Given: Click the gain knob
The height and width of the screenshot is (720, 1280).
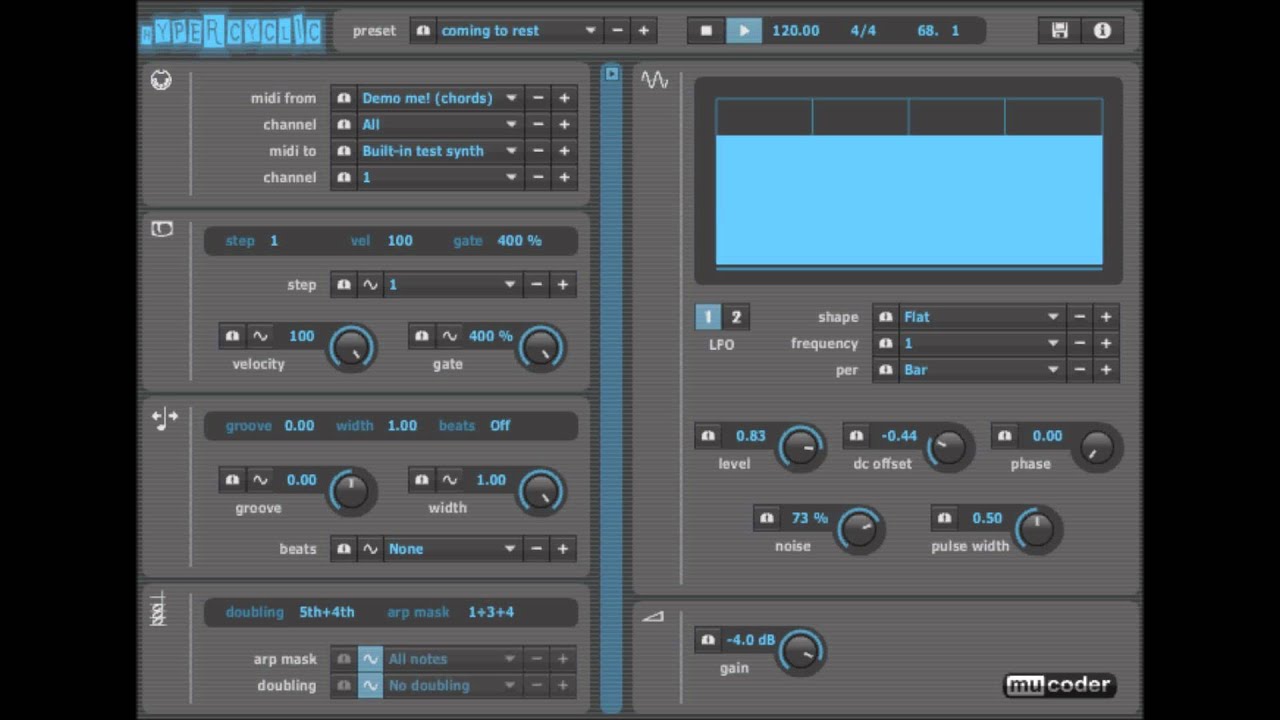Looking at the screenshot, I should [800, 651].
